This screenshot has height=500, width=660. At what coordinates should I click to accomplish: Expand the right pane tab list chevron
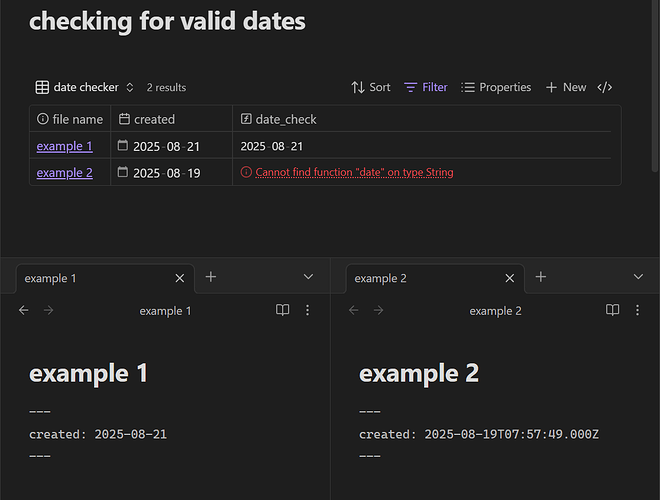638,277
